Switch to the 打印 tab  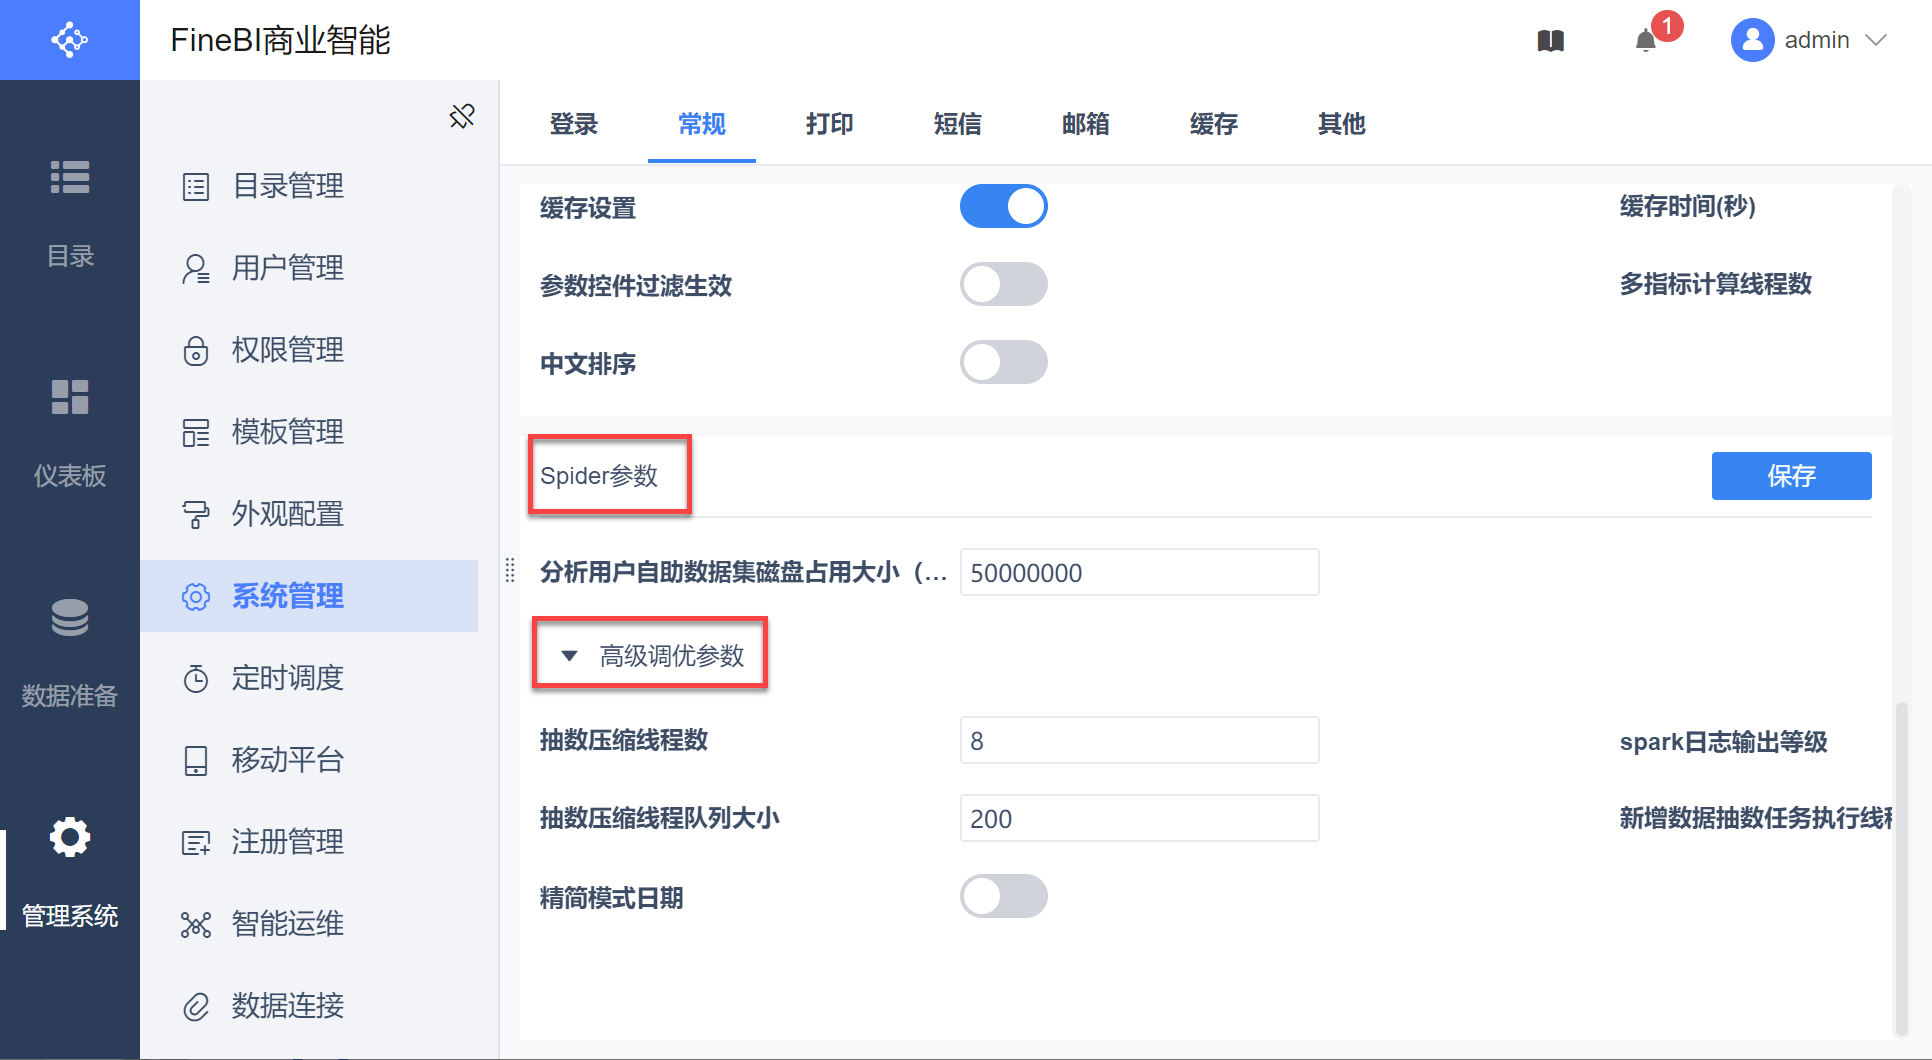point(829,124)
